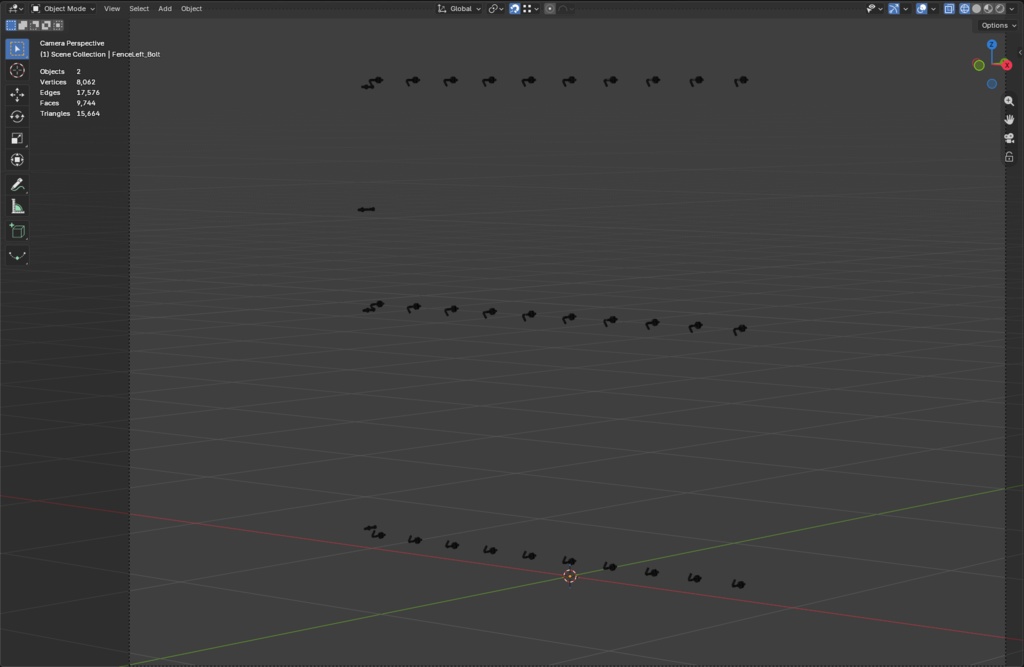Open the Add menu
Screen dimensions: 1024x667
165,8
